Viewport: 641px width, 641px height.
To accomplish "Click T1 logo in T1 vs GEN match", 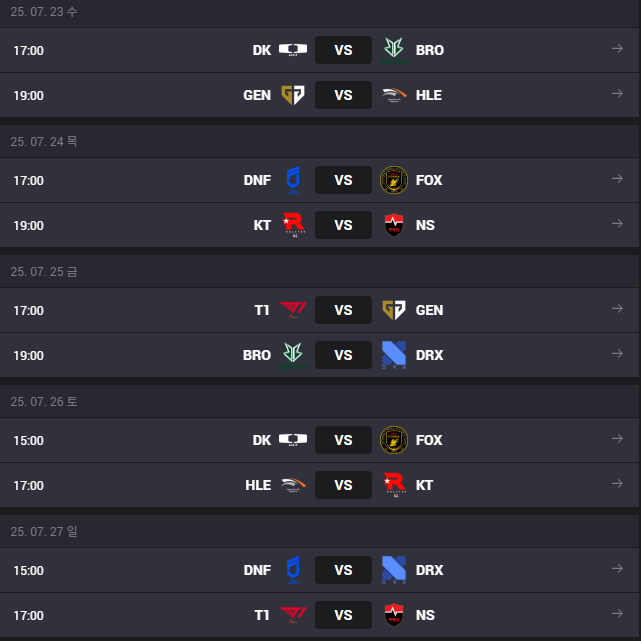I will [x=293, y=310].
